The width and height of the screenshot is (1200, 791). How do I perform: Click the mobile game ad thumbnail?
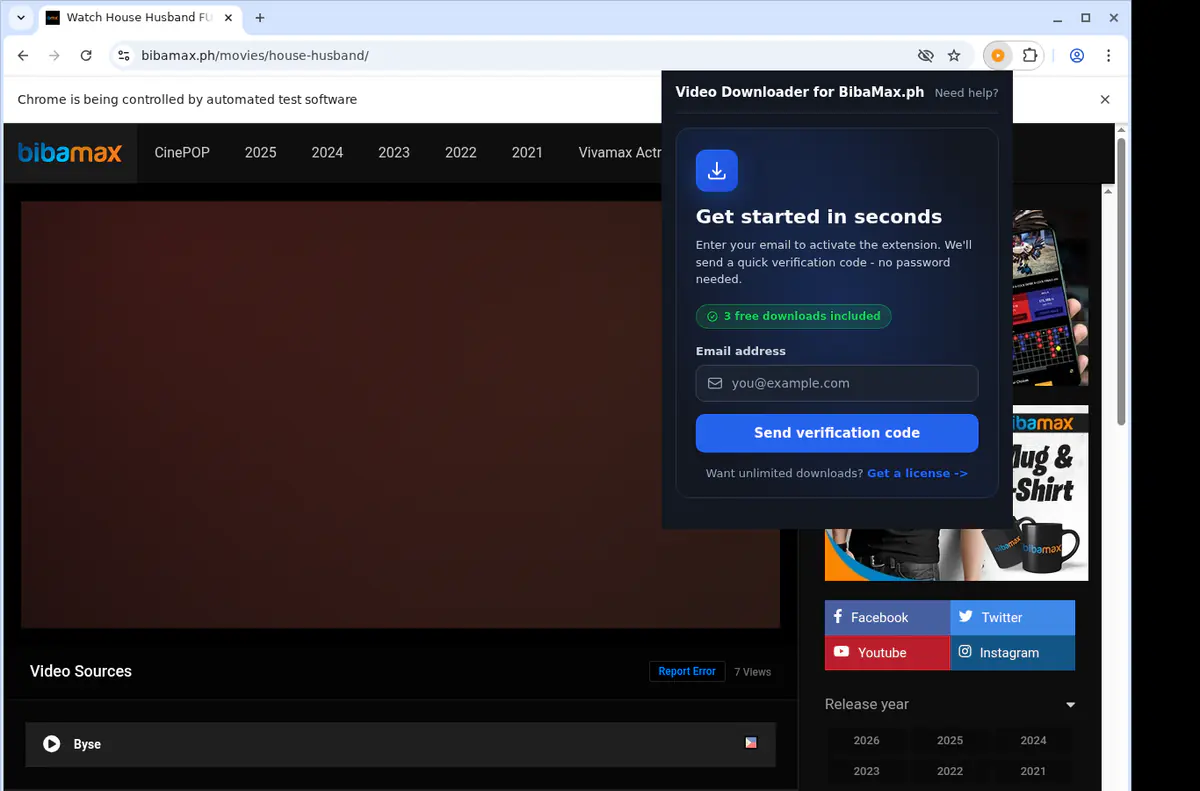pos(1050,297)
